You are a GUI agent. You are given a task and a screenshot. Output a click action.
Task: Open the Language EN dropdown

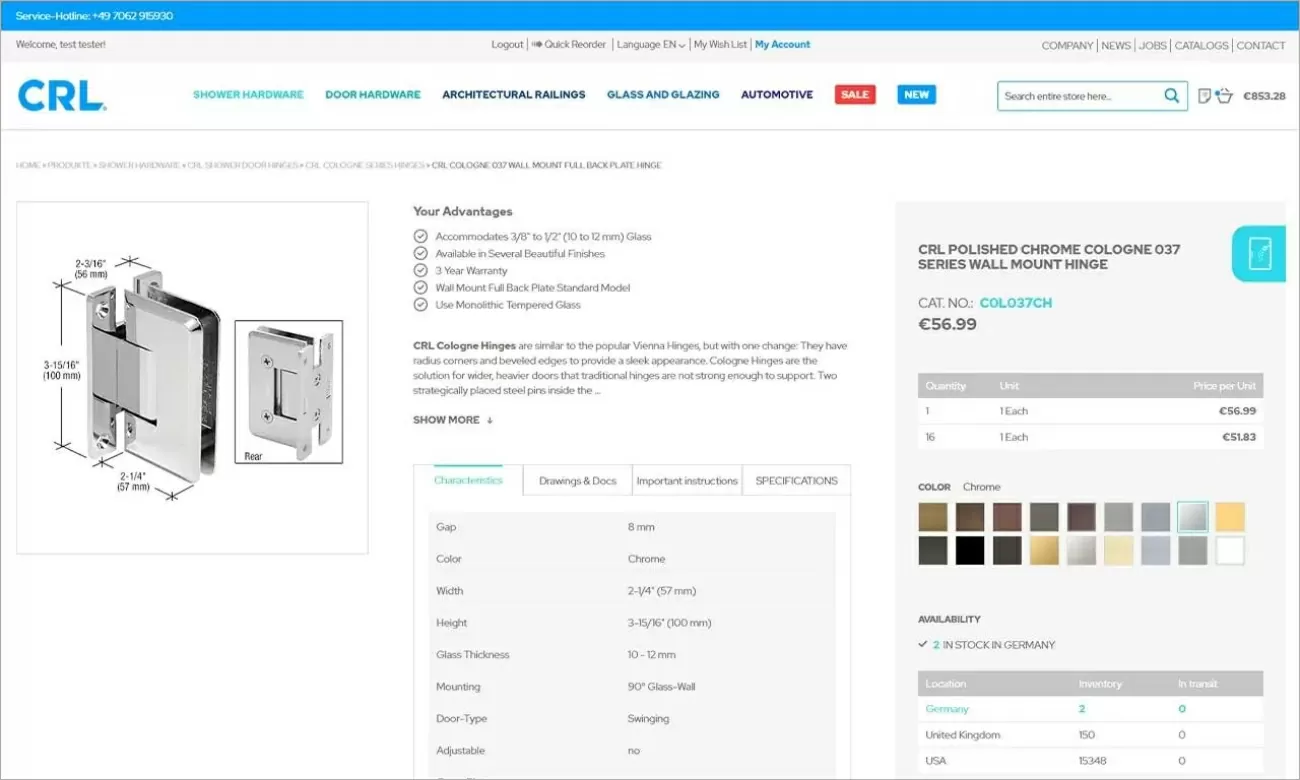pyautogui.click(x=650, y=44)
